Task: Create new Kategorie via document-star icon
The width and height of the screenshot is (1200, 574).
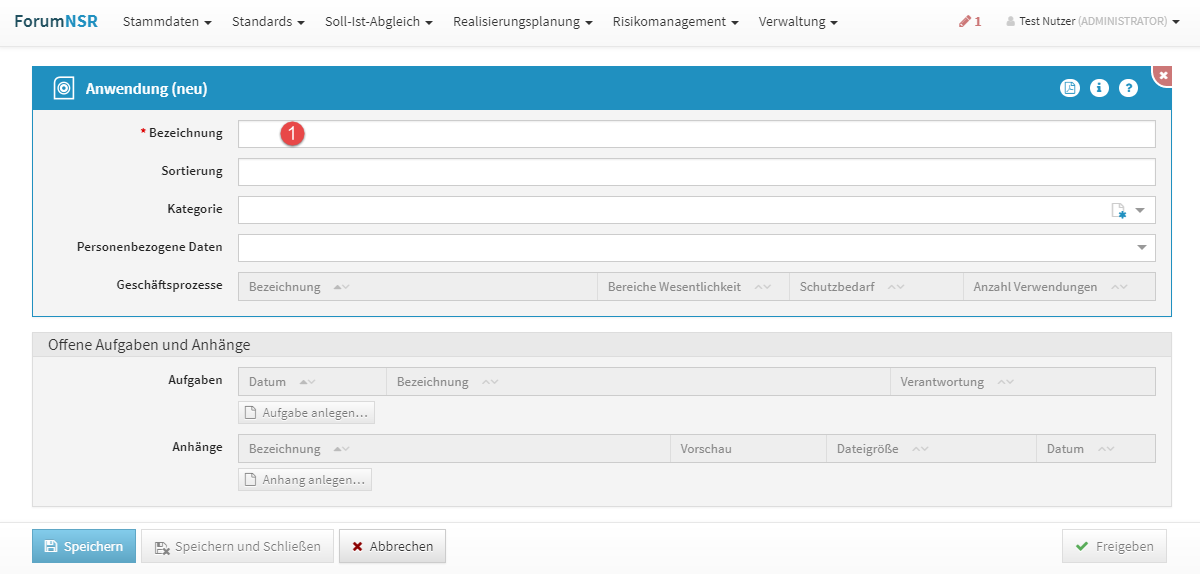Action: pos(1118,210)
